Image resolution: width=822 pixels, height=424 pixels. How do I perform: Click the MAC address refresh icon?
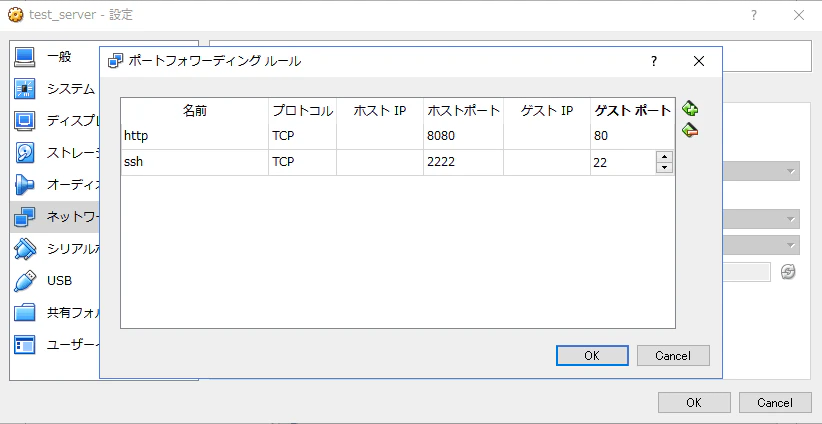pos(788,271)
